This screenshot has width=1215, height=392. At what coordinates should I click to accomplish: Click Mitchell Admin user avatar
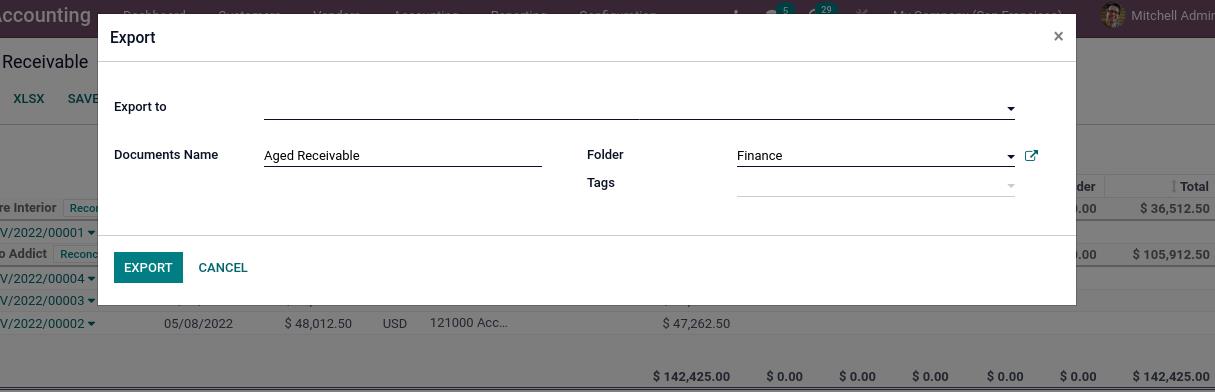1112,14
